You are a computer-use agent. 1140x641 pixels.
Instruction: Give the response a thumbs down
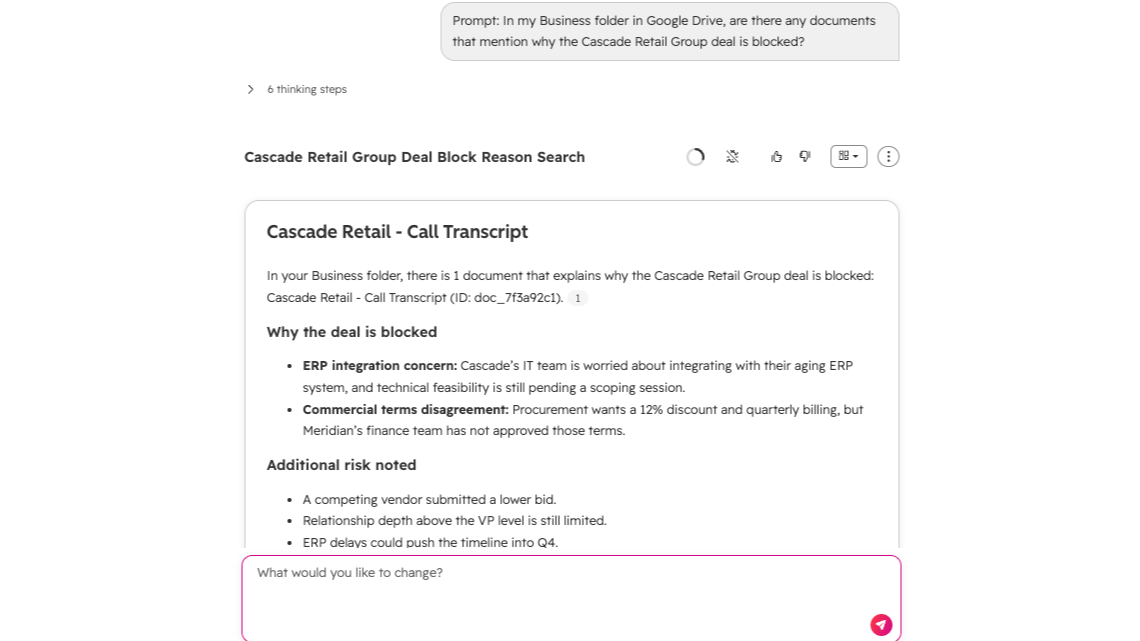pos(805,156)
